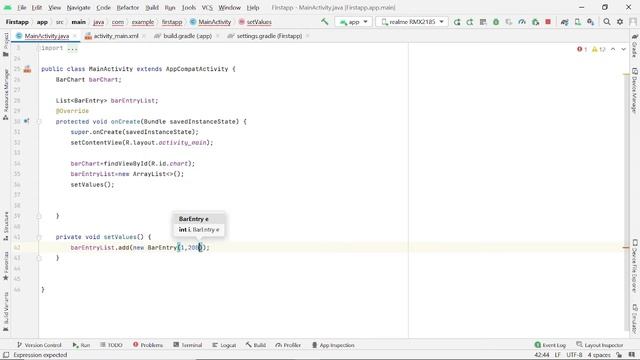
Task: Open the Project tool window
Action: [6, 44]
